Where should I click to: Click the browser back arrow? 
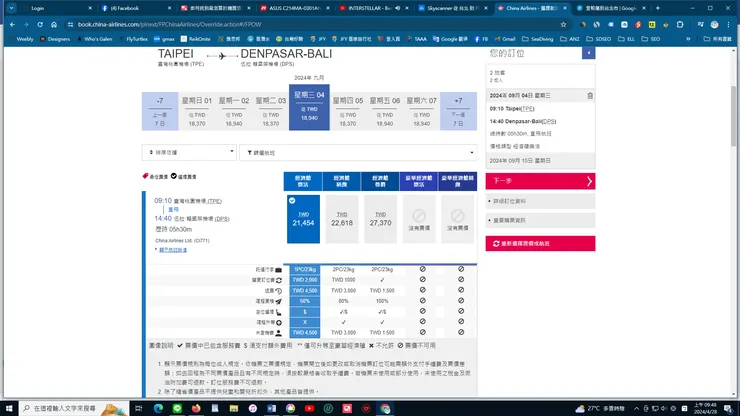tap(13, 25)
